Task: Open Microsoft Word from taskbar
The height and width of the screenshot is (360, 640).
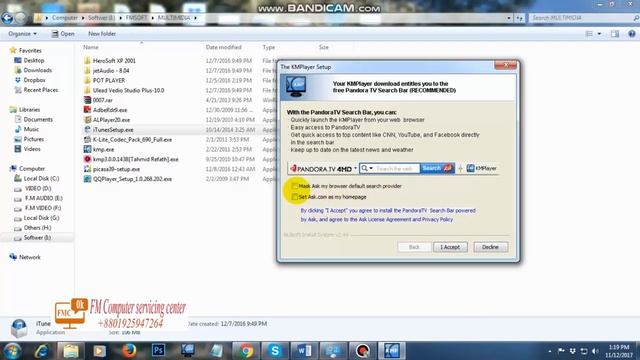Action: 304,351
